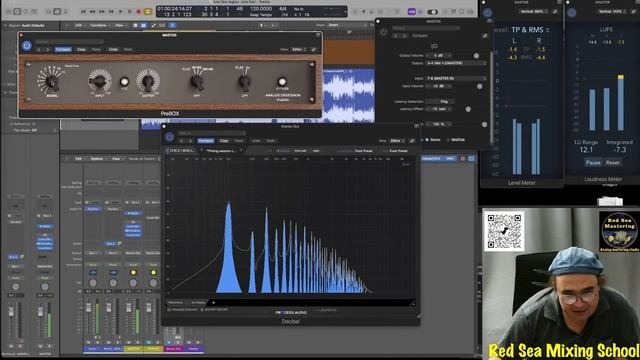The width and height of the screenshot is (640, 360).
Task: Click Input Volume knob in I/O plugin
Action: [x=480, y=86]
